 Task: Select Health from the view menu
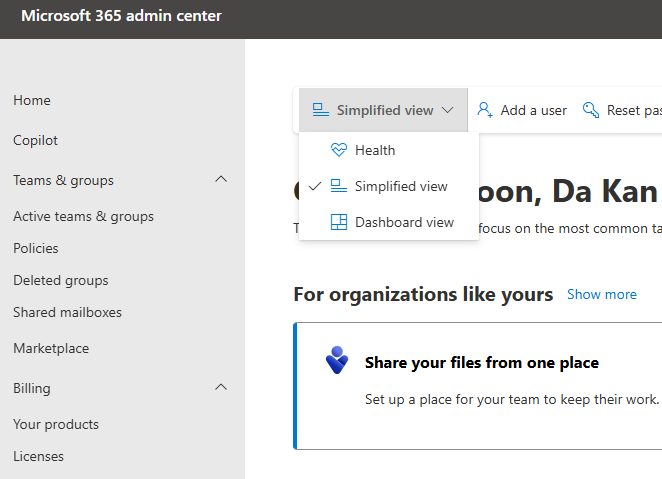(x=388, y=150)
